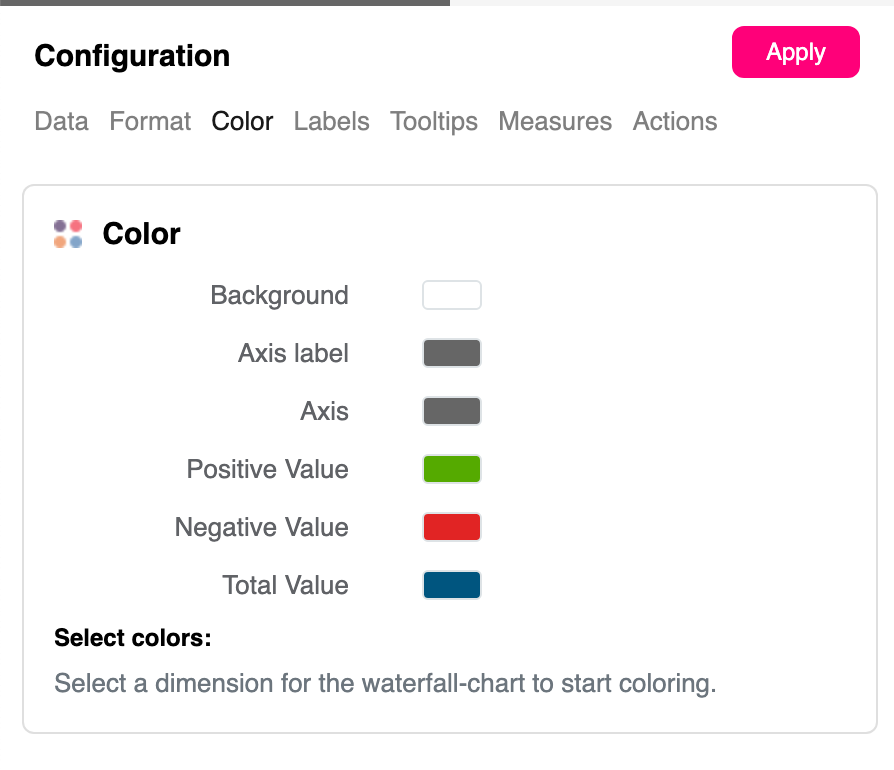
Task: Open the blue Total Value swatch
Action: tap(452, 586)
